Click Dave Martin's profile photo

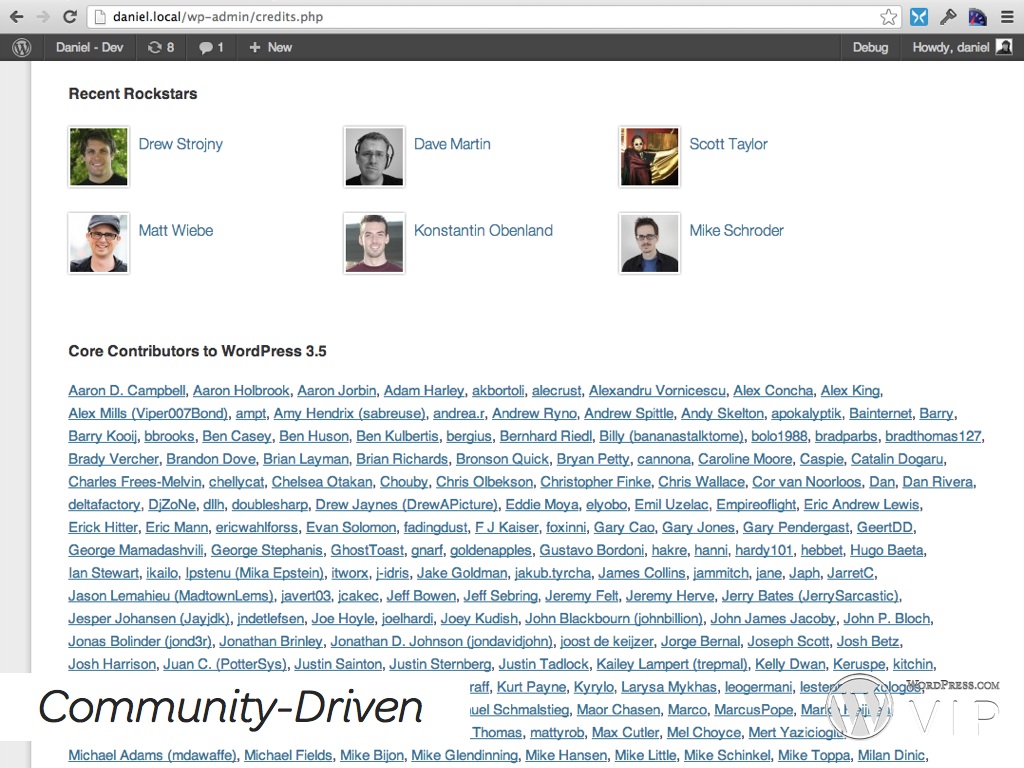(374, 157)
